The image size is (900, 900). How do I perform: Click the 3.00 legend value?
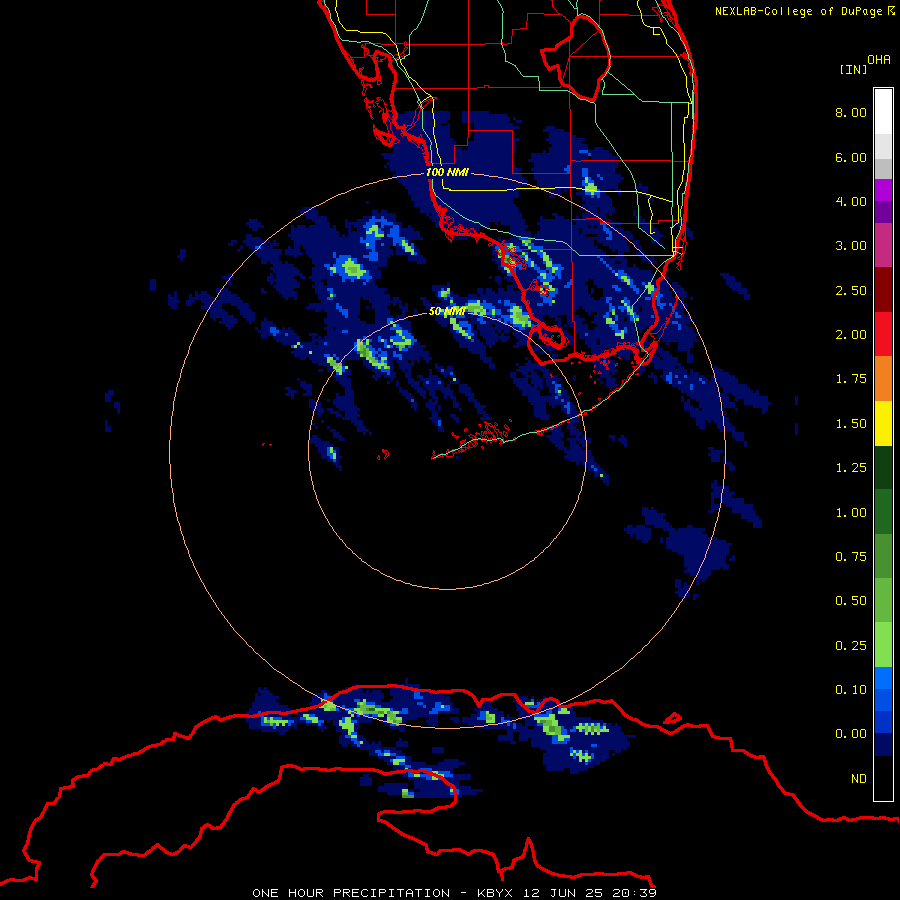point(851,246)
